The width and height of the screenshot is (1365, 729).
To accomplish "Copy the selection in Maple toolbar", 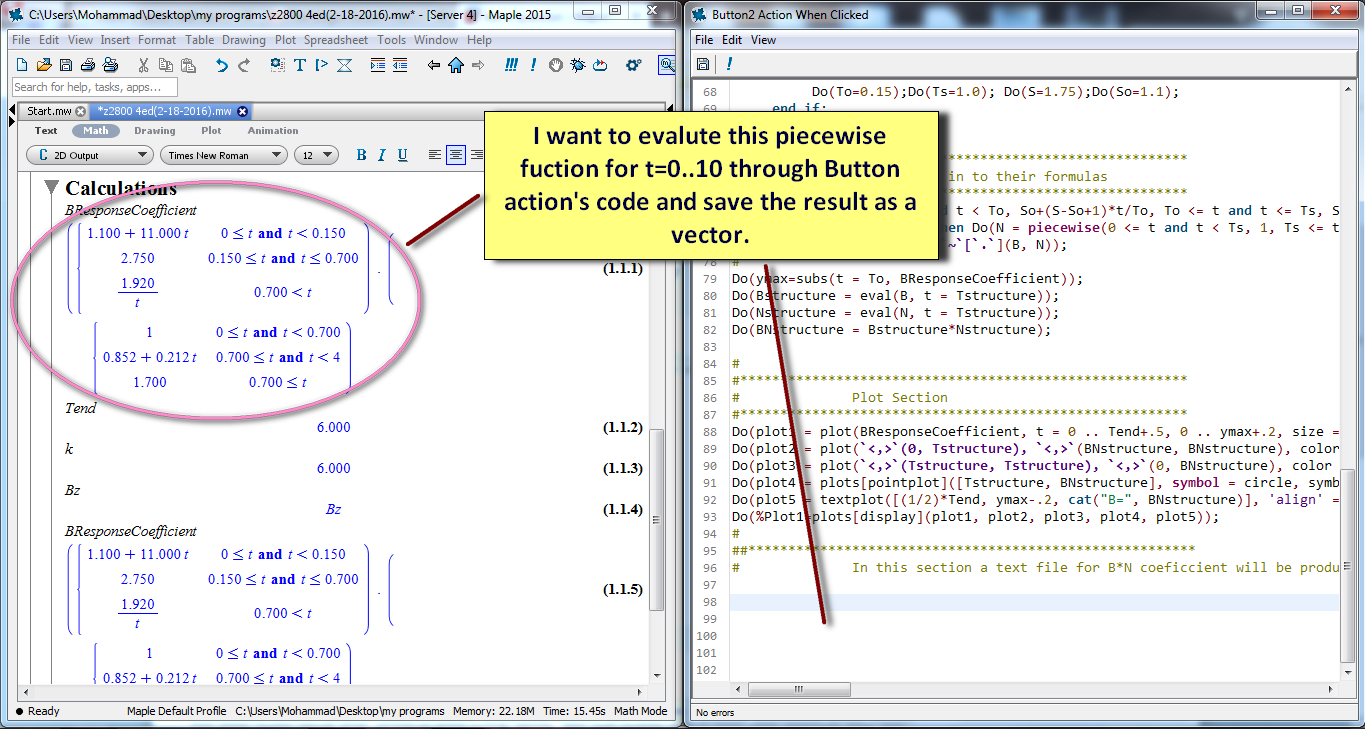I will (x=165, y=65).
